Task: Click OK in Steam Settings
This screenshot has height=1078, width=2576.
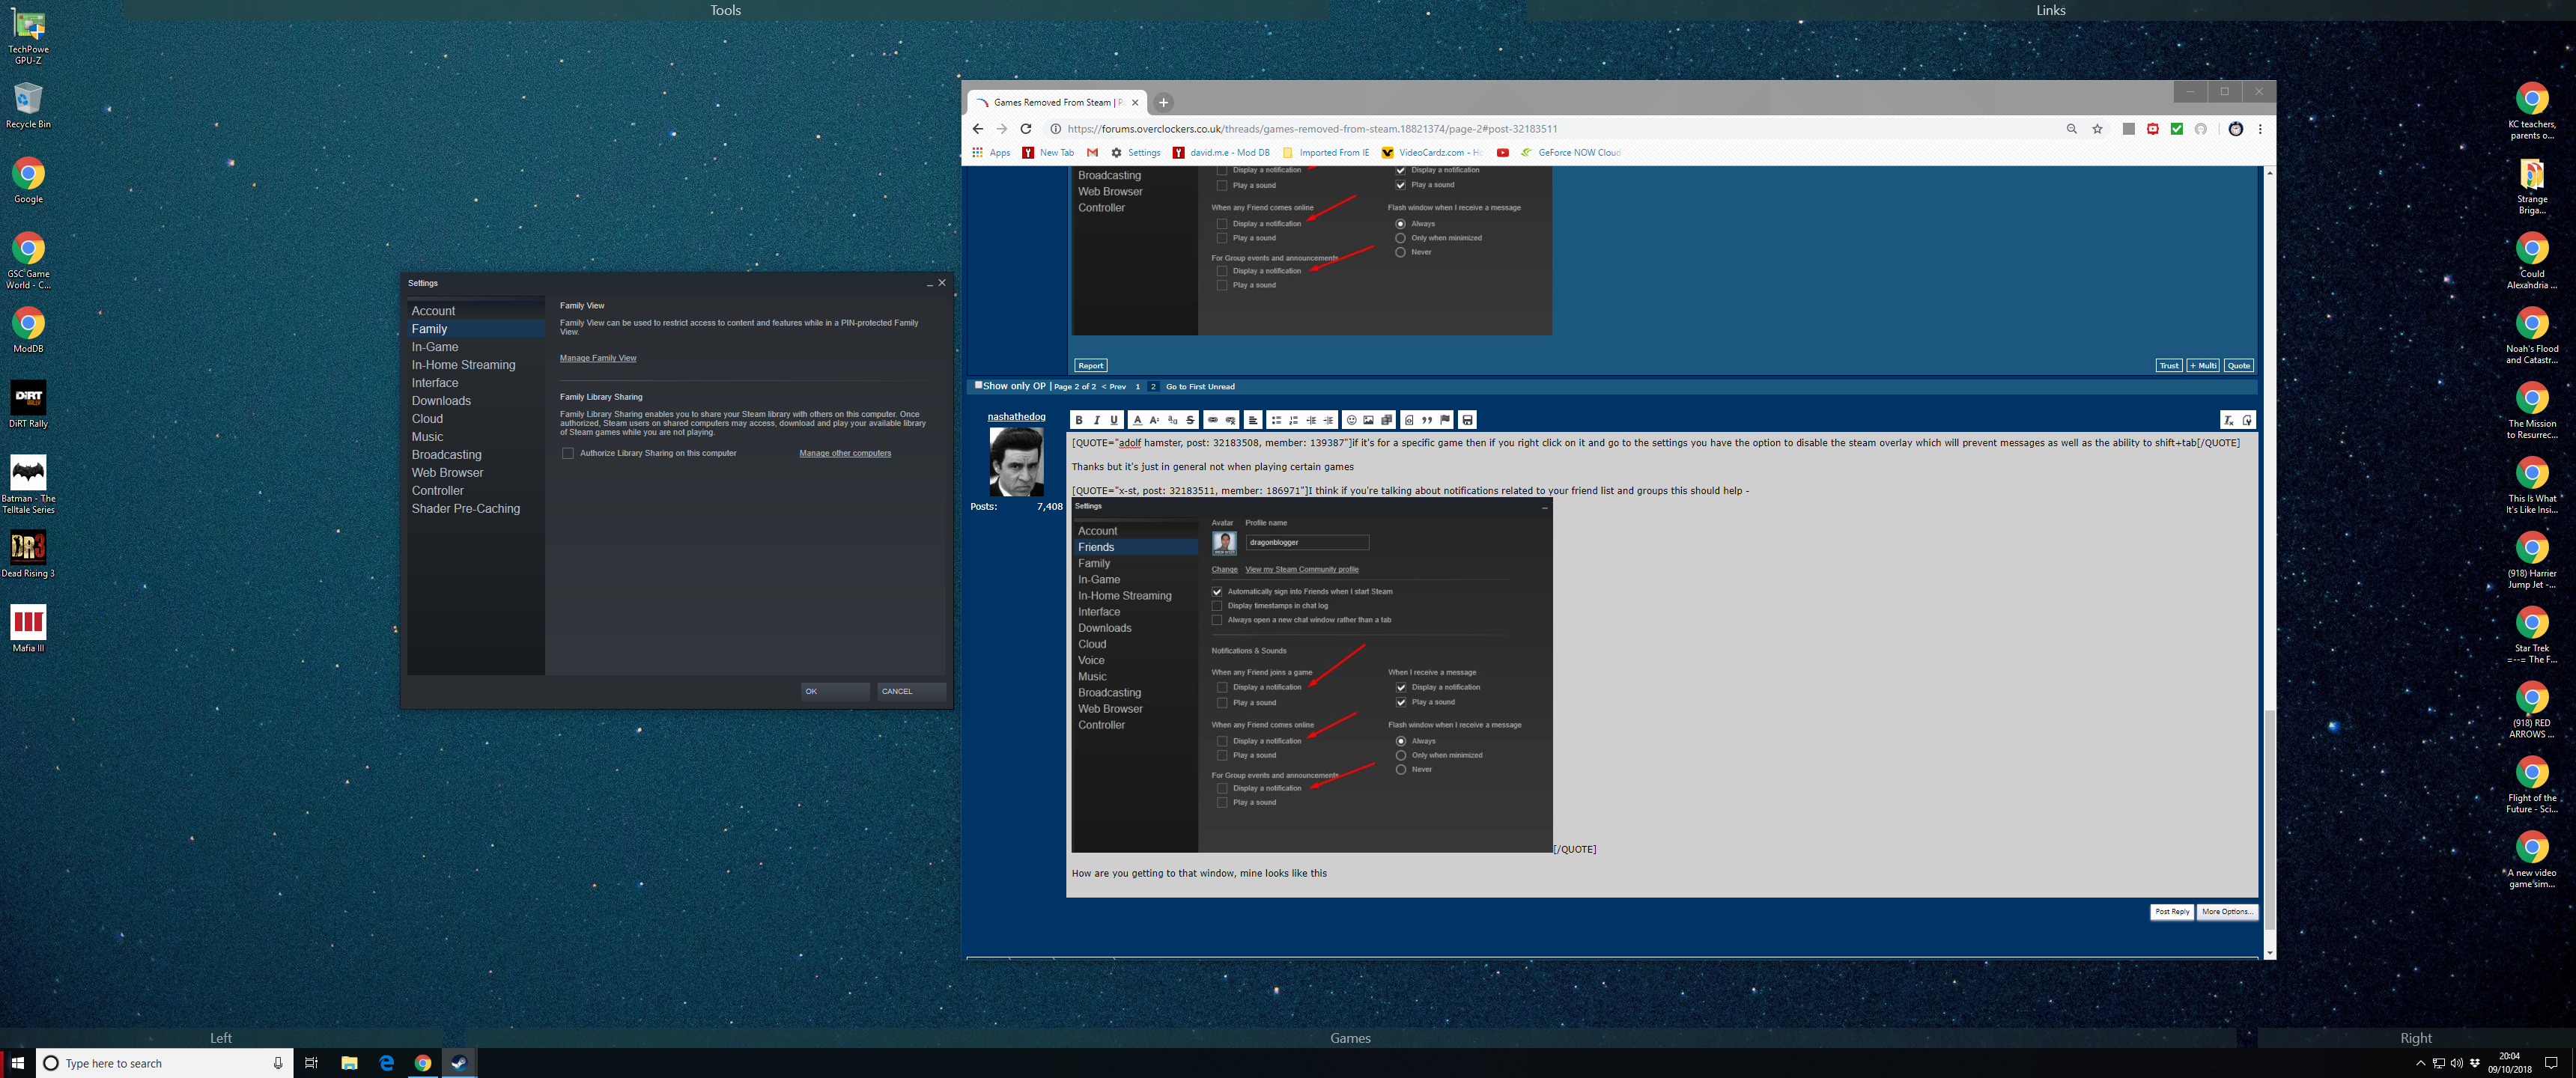Action: (x=835, y=691)
